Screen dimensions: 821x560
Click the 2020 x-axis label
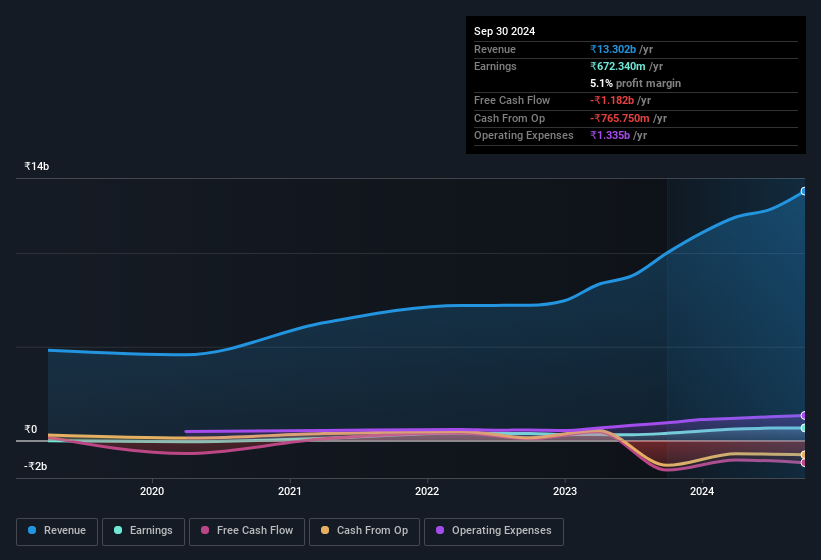coord(152,491)
